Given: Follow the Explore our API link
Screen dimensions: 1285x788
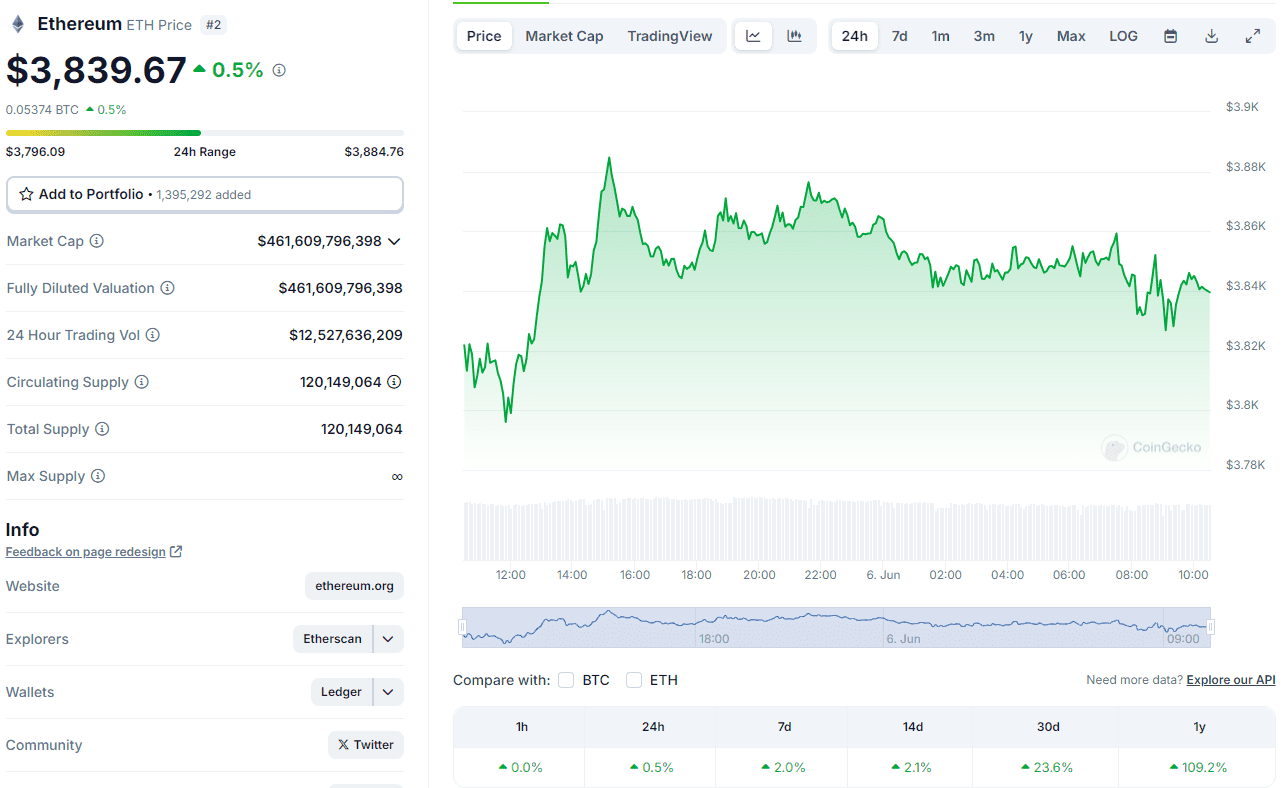Looking at the screenshot, I should click(x=1231, y=680).
